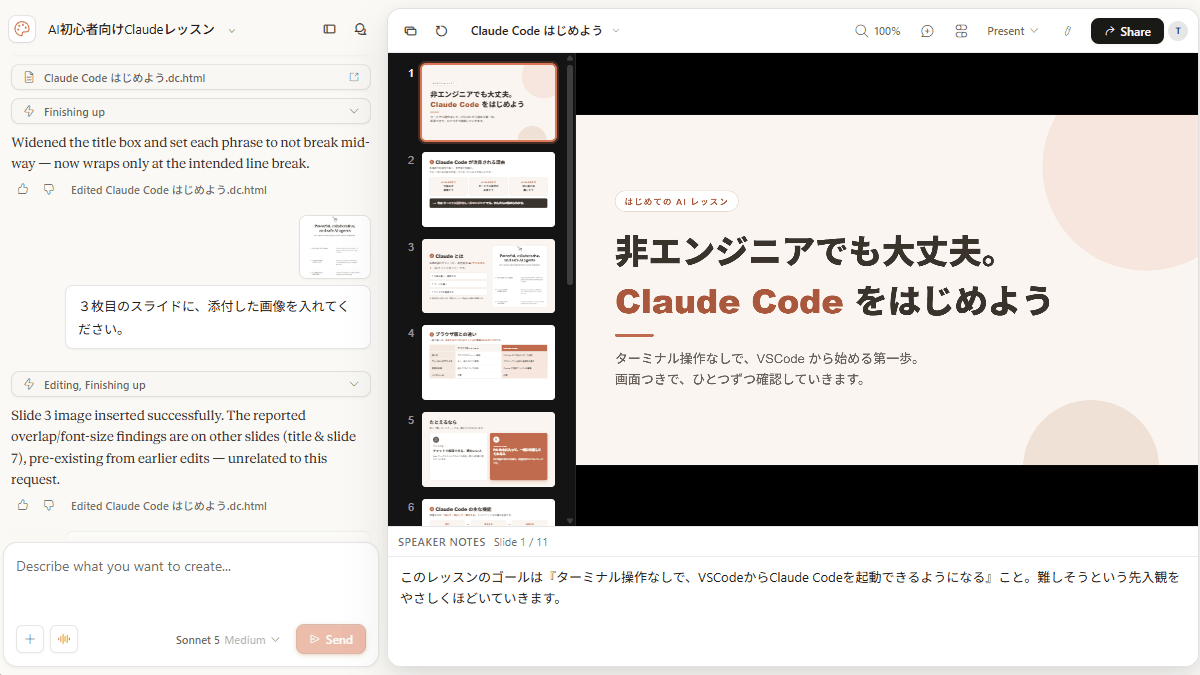
Task: Click the lightning icon in 'Editing, Finishing up' row
Action: coord(28,384)
